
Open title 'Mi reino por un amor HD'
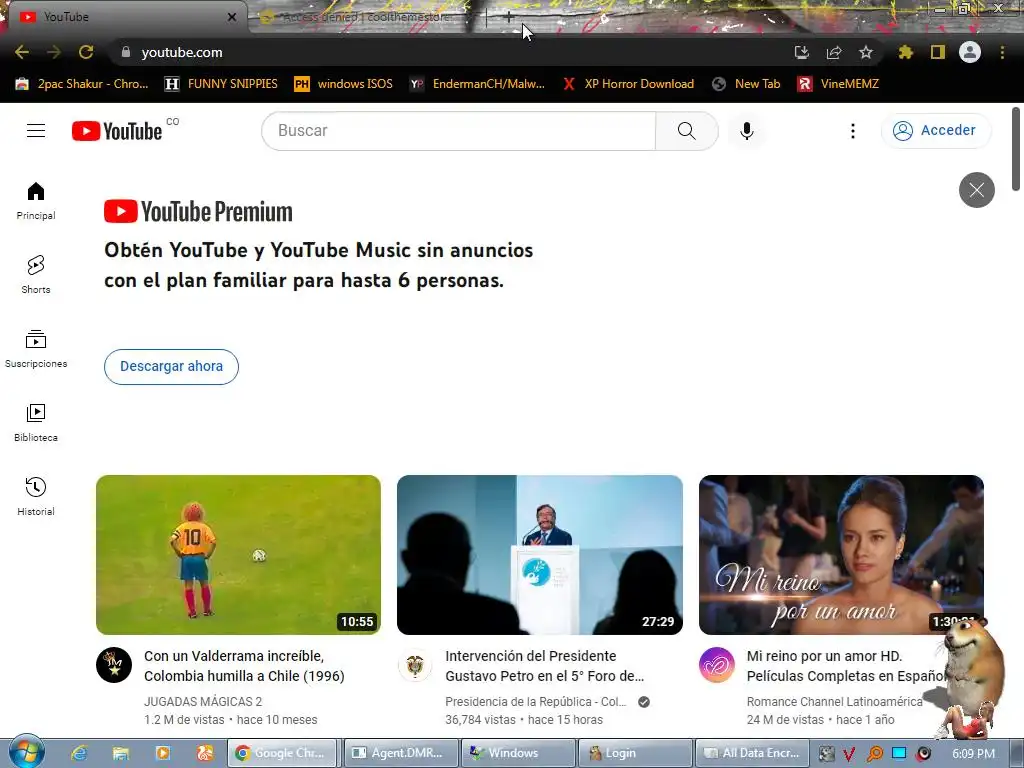846,665
